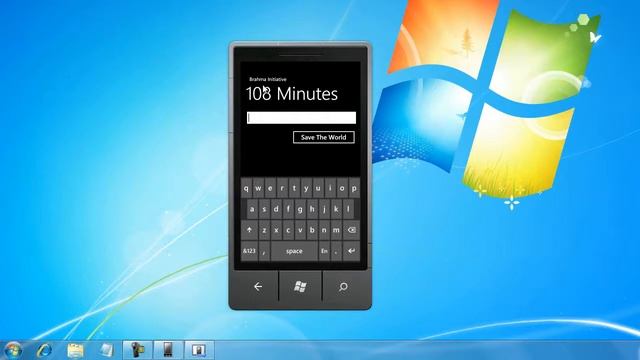Screen dimensions: 640x360
Task: Toggle the shift arrow key on phone keyboard
Action: pyautogui.click(x=249, y=230)
